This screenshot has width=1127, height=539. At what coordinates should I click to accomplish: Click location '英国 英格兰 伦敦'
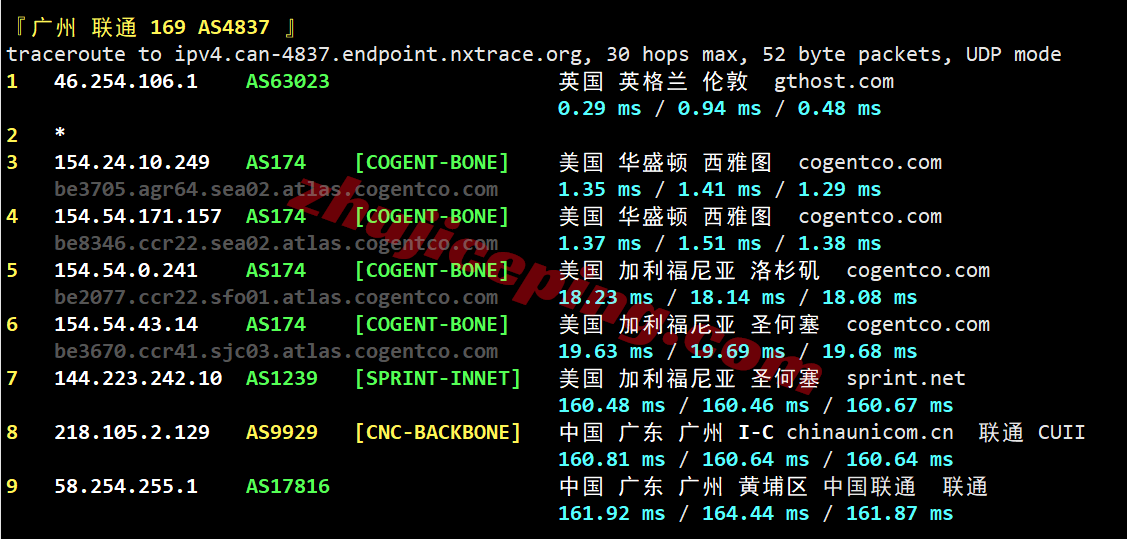coord(653,82)
